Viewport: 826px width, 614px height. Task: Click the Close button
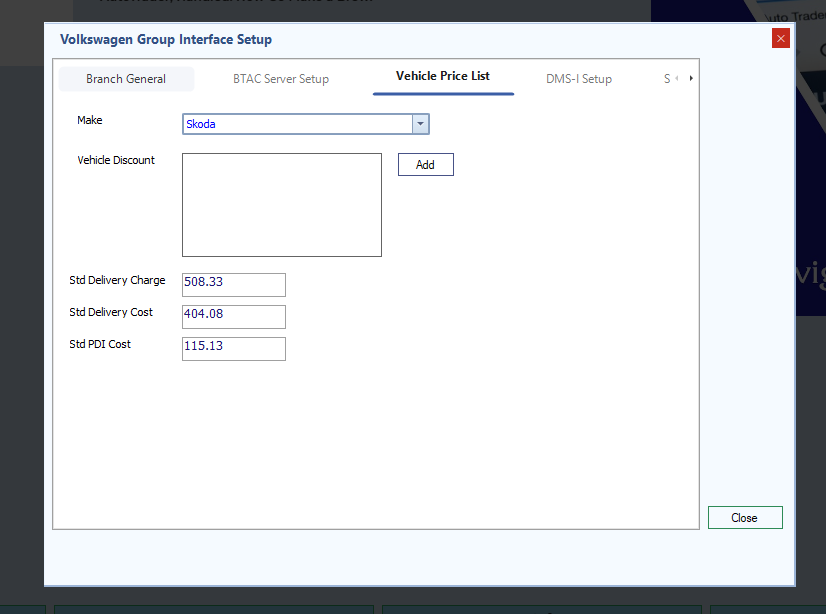point(745,518)
